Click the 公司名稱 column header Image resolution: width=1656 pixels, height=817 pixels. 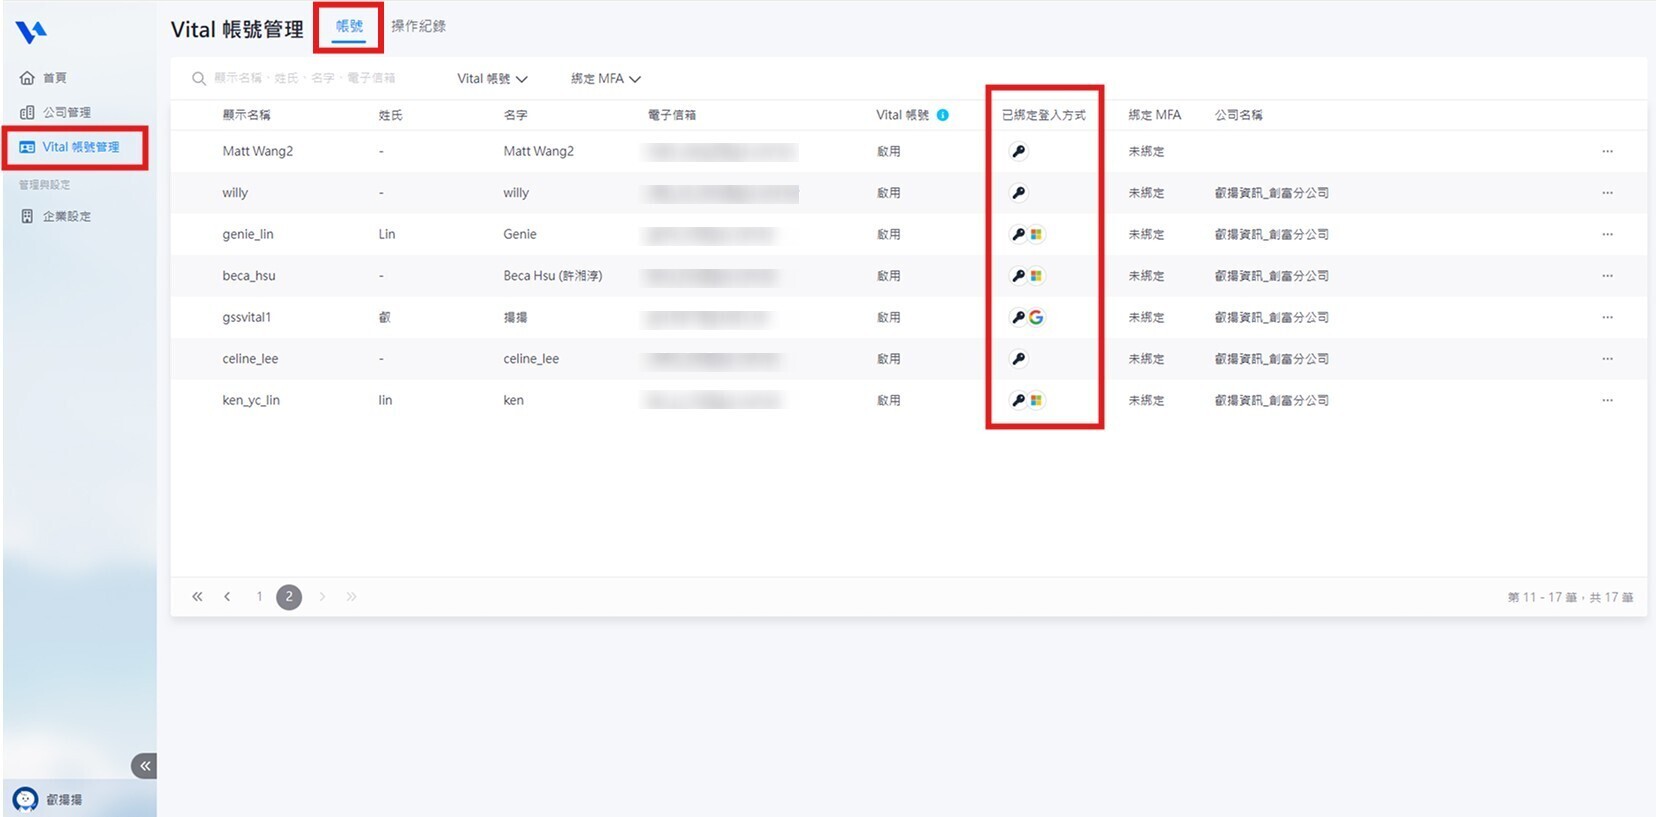(x=1238, y=115)
